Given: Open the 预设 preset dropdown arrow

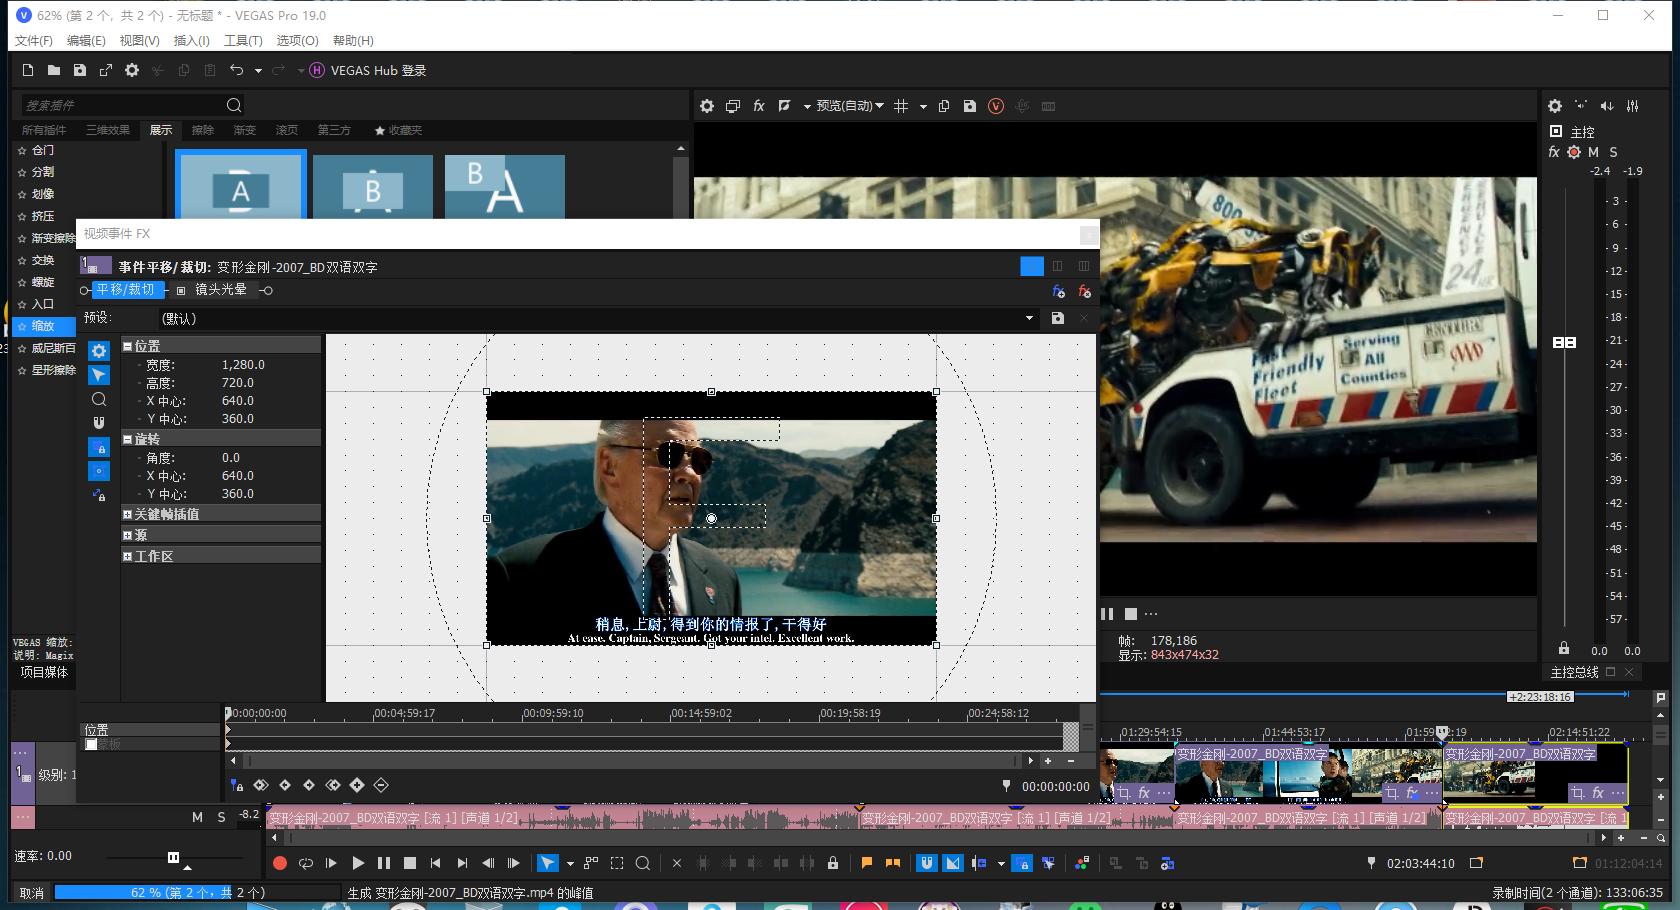Looking at the screenshot, I should (1029, 318).
